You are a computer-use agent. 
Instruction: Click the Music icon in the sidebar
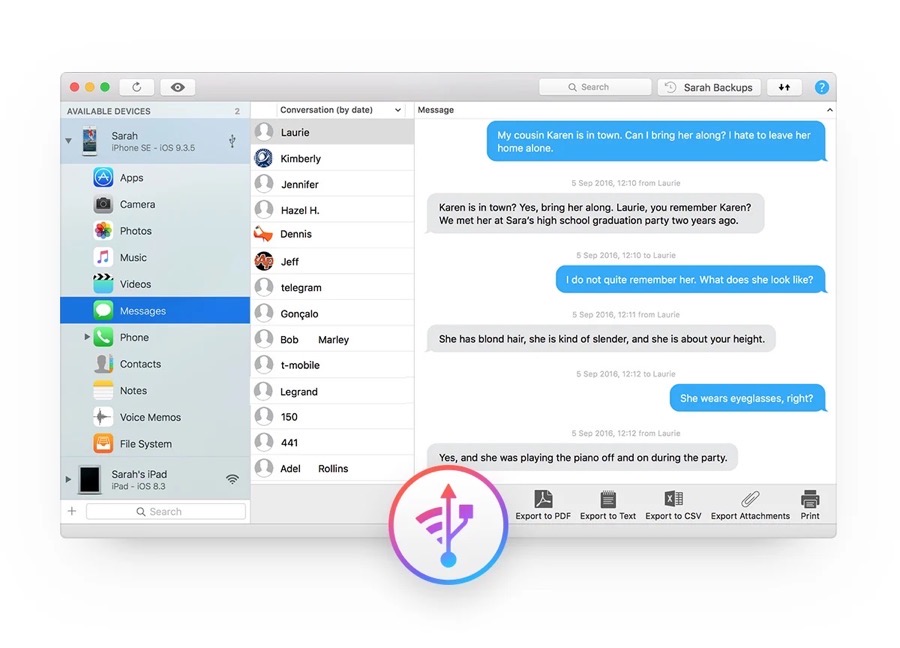[104, 257]
